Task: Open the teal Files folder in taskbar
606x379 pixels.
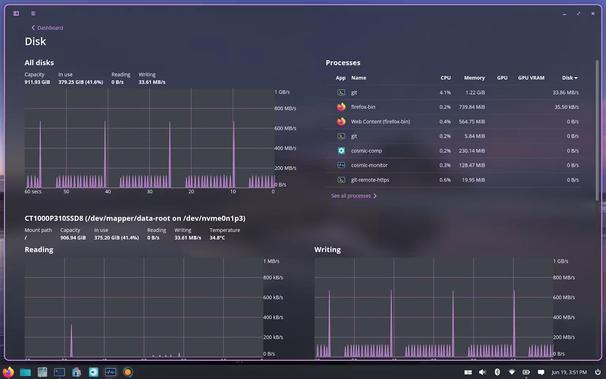Action: click(25, 372)
